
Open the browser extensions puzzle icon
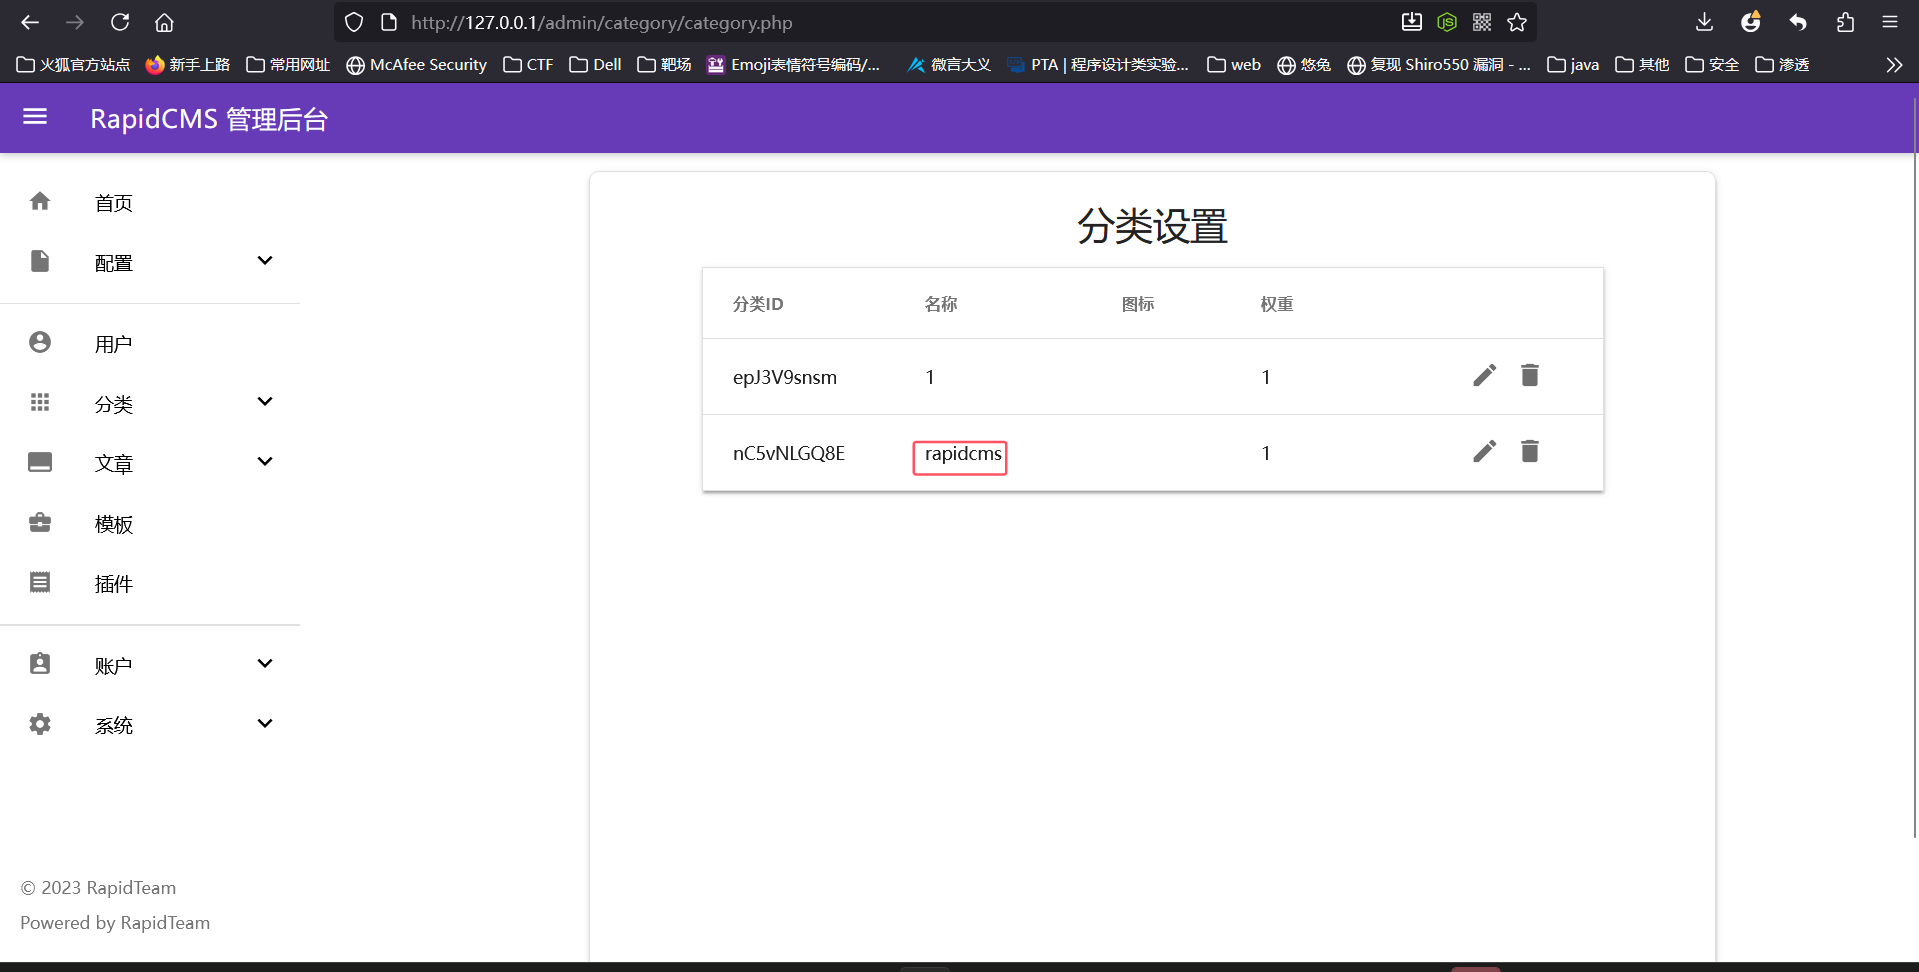[x=1845, y=22]
